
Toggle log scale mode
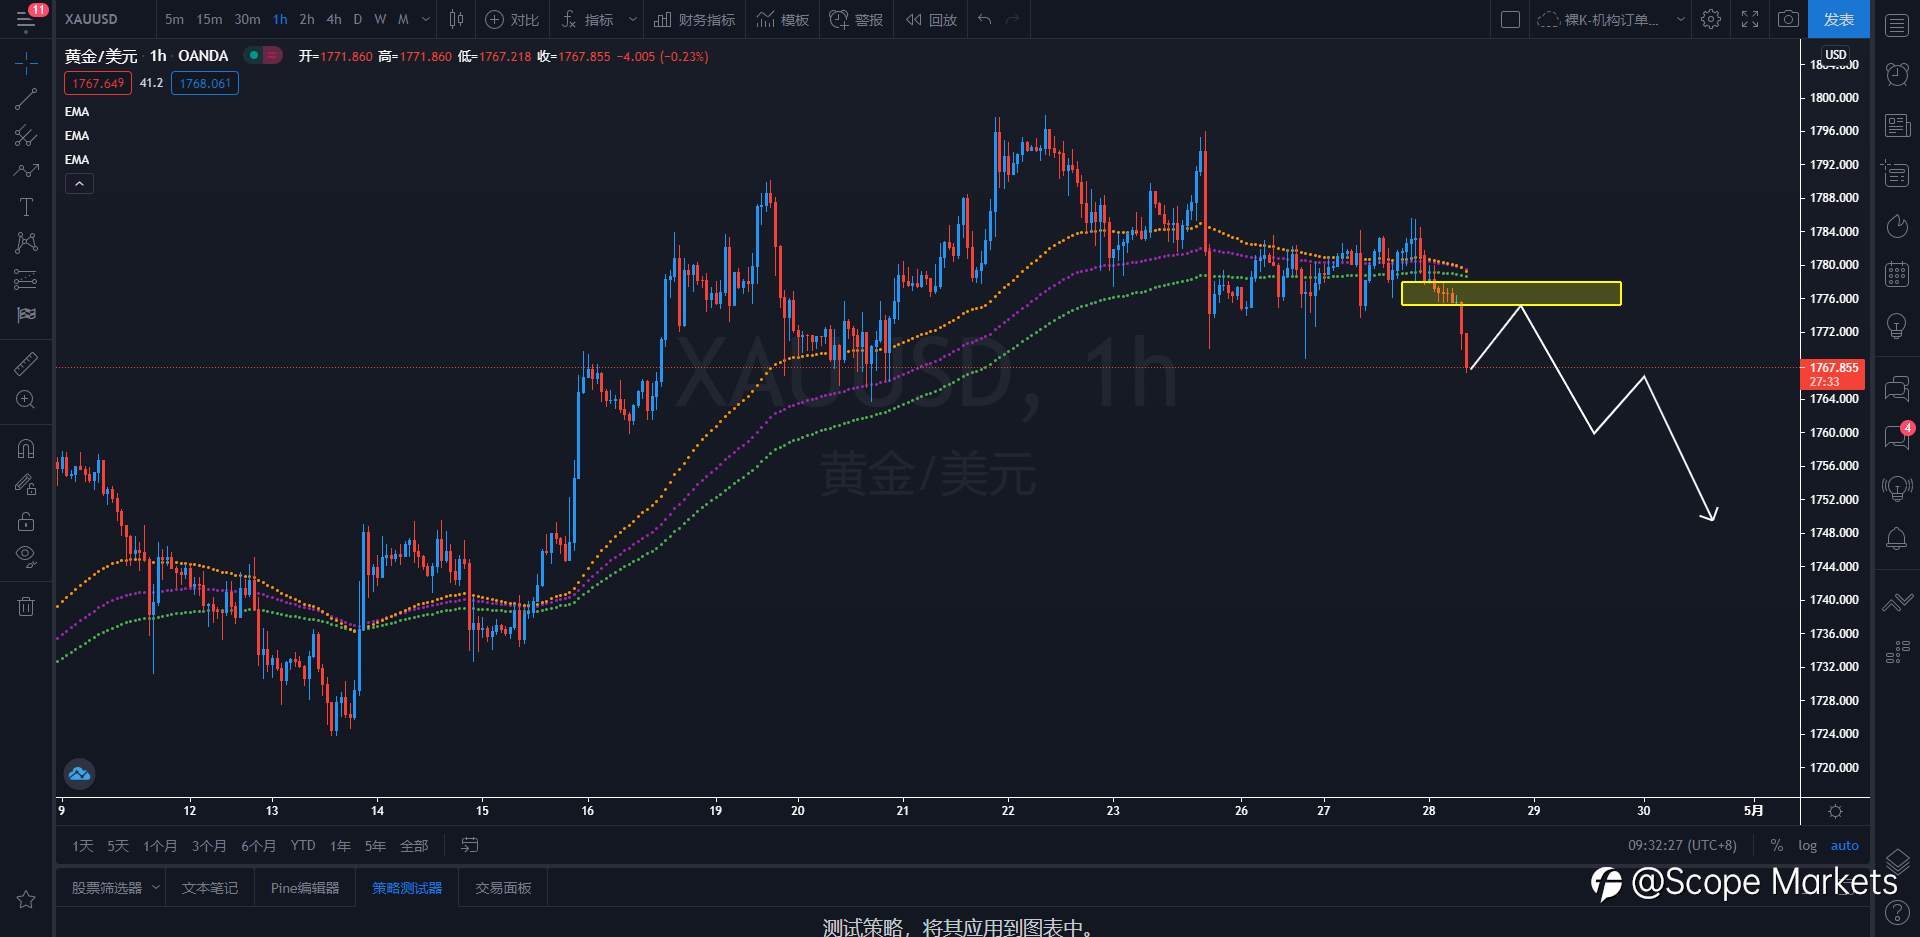[1807, 846]
